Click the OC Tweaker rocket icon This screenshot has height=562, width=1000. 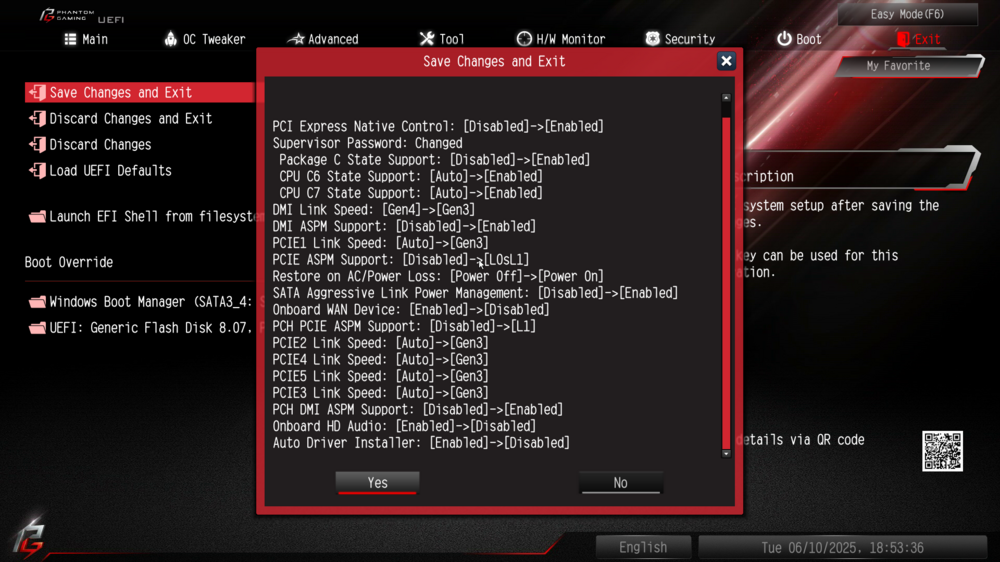click(x=170, y=39)
